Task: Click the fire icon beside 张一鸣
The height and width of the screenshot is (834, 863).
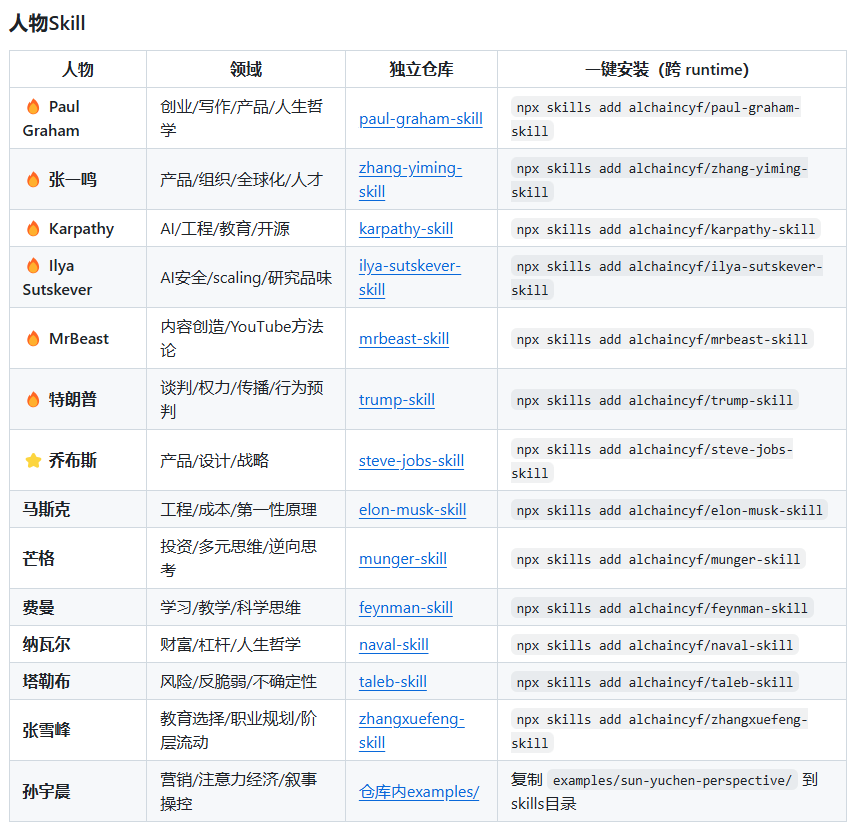Action: [33, 179]
